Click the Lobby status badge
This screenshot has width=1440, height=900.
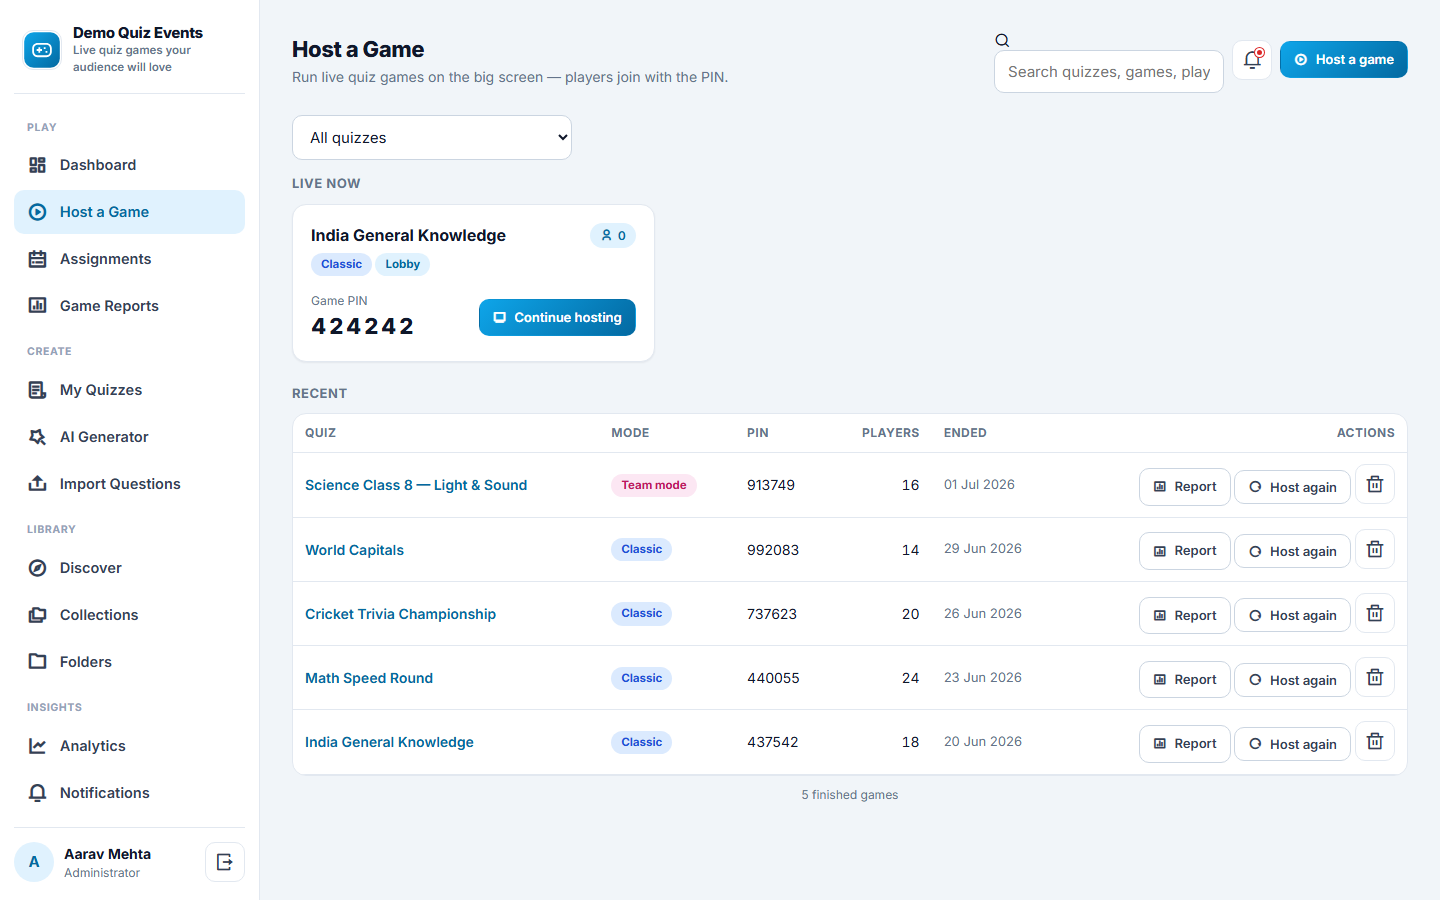pyautogui.click(x=402, y=264)
